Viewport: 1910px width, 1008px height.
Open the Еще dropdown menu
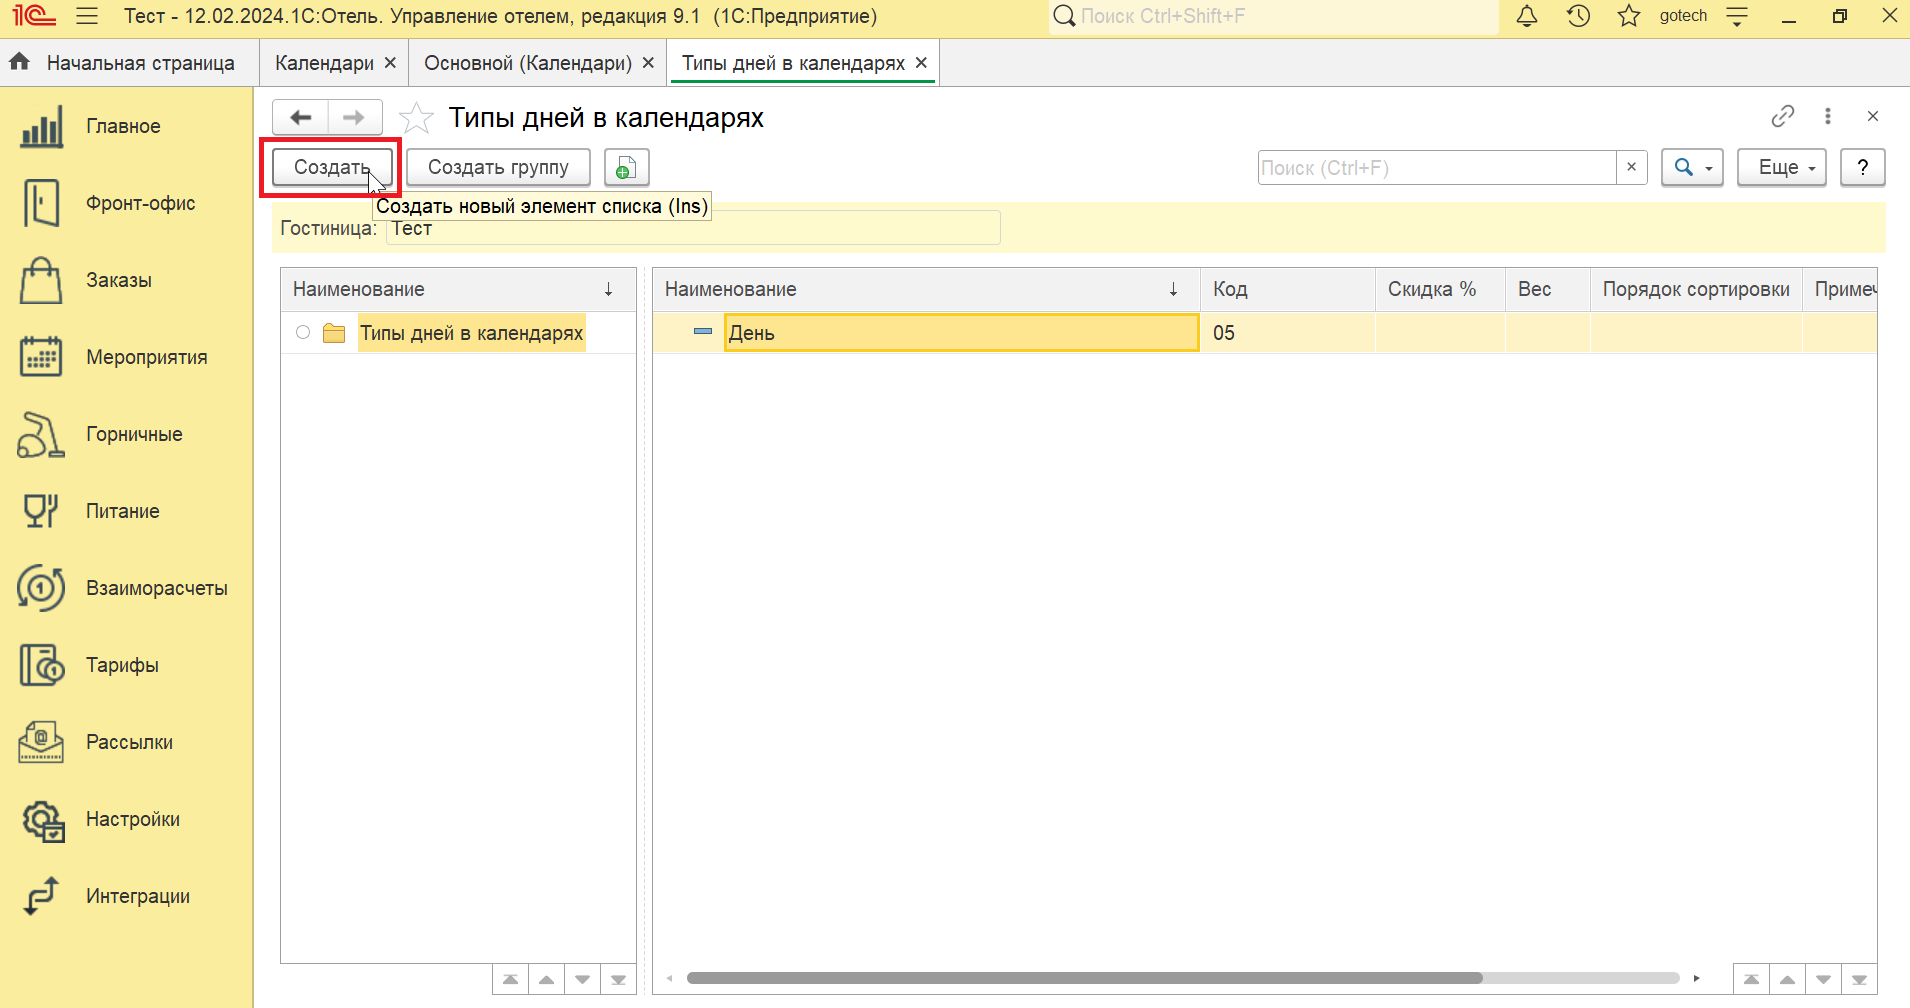coord(1781,167)
